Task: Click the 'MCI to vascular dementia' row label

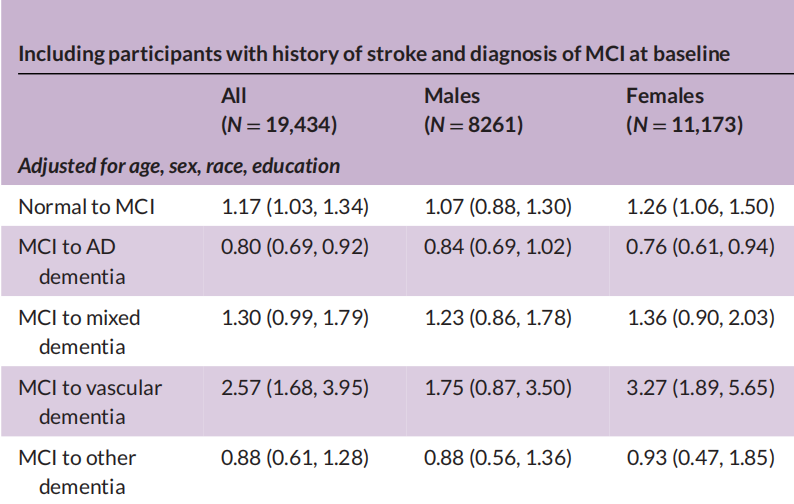Action: (90, 402)
